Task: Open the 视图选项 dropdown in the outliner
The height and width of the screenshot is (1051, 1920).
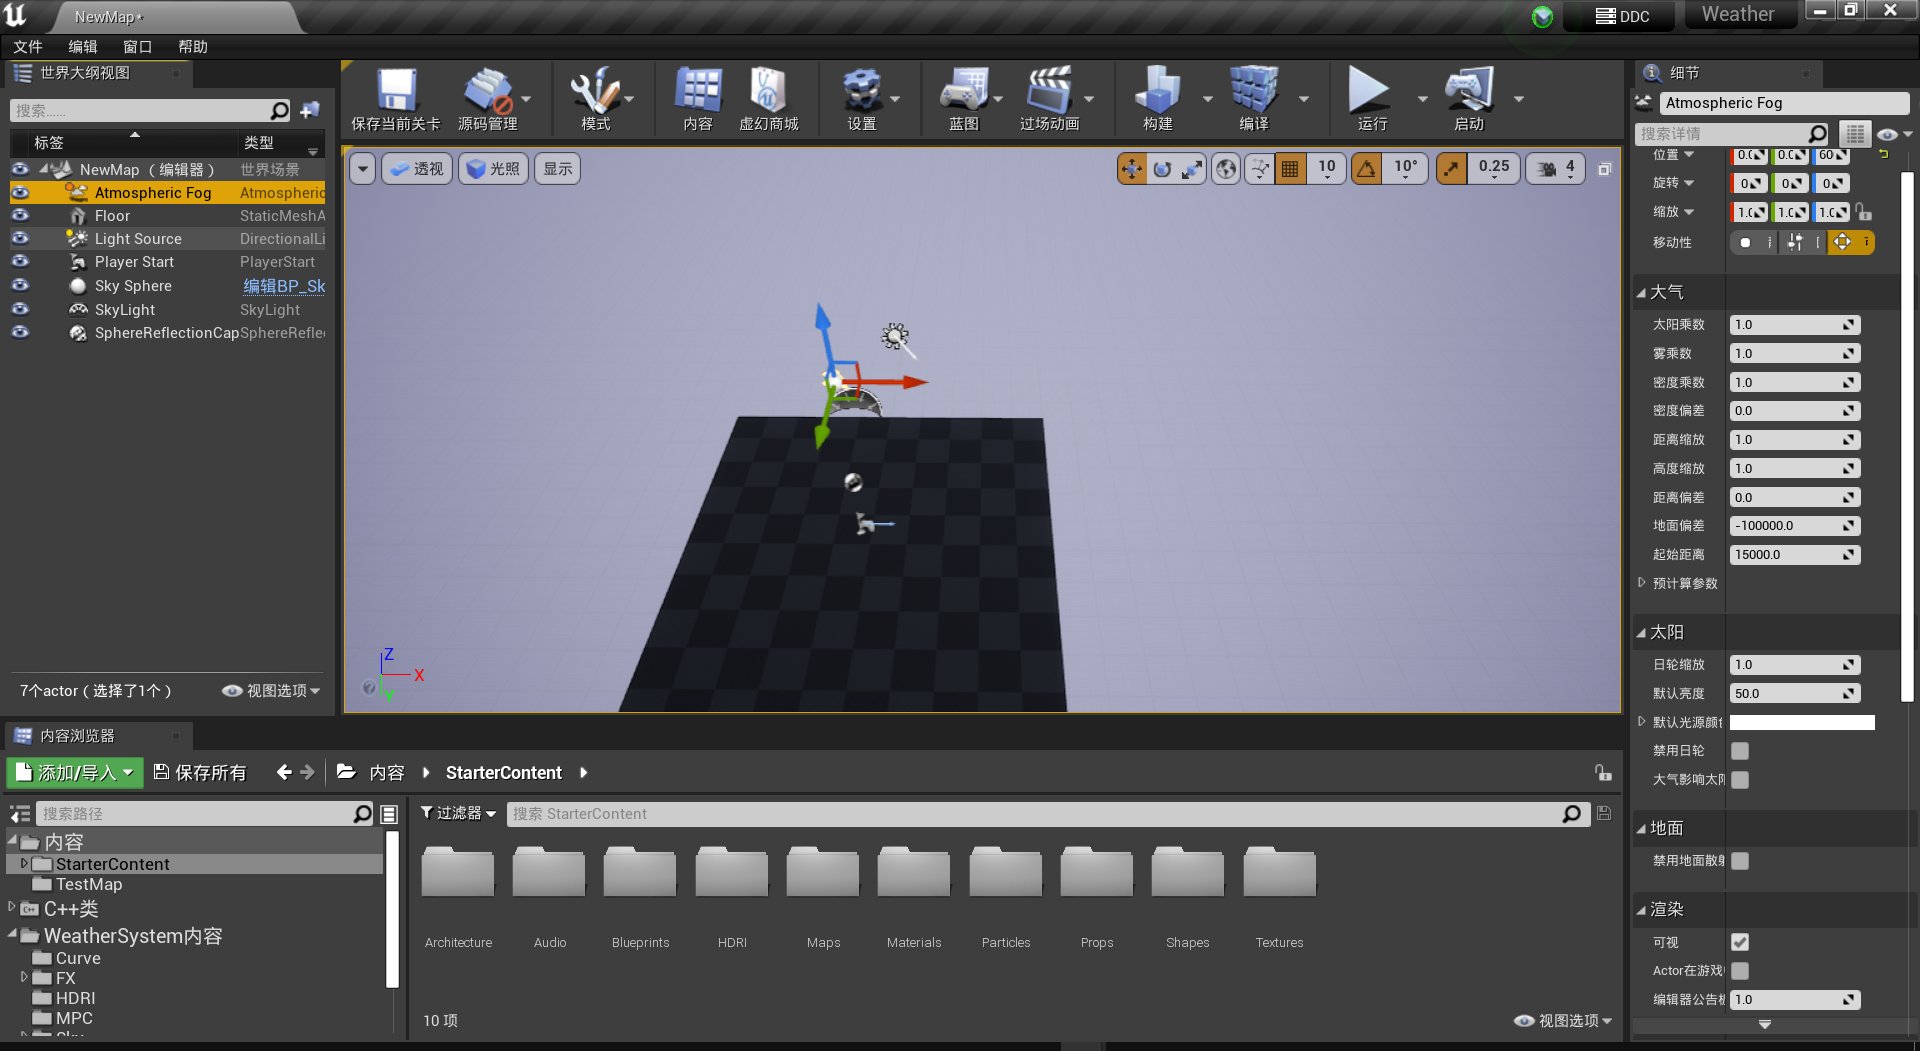Action: [270, 690]
